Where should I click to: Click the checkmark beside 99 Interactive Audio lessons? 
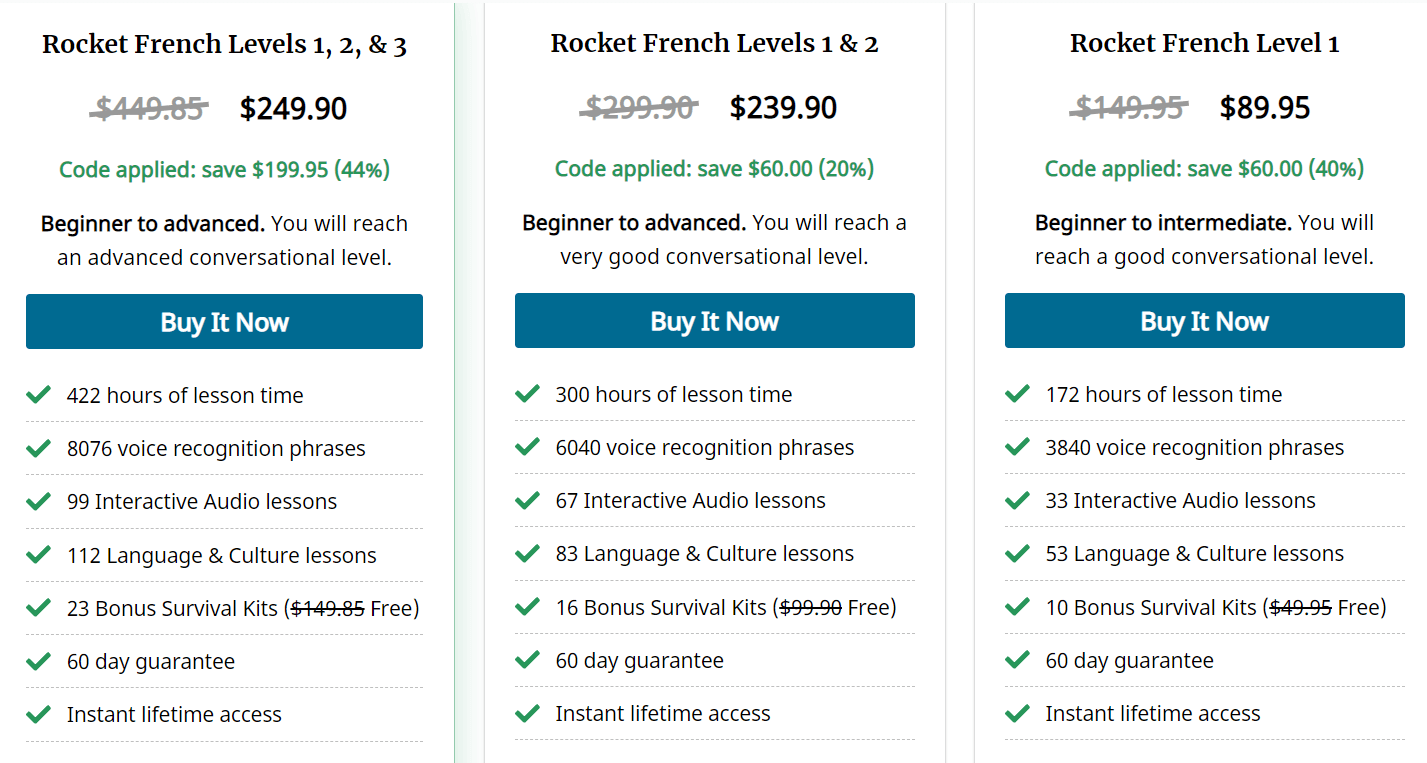[38, 500]
